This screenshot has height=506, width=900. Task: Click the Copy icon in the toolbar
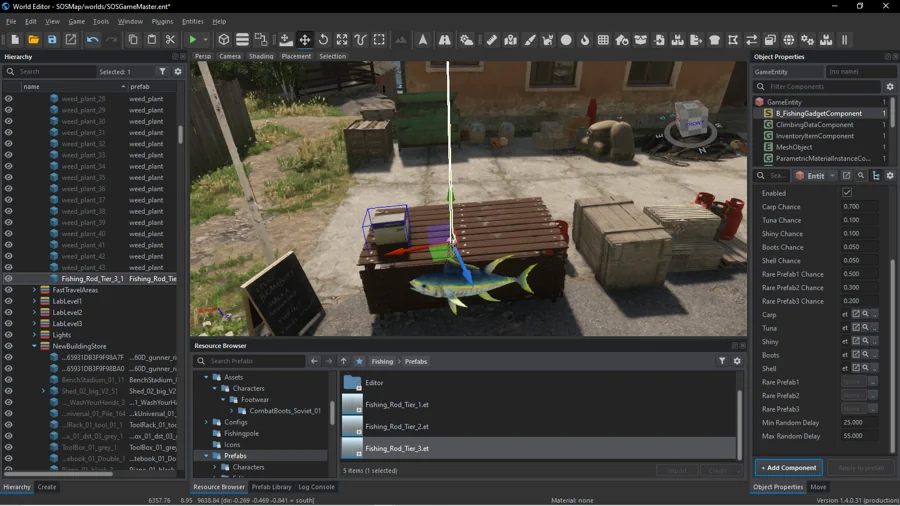[133, 40]
